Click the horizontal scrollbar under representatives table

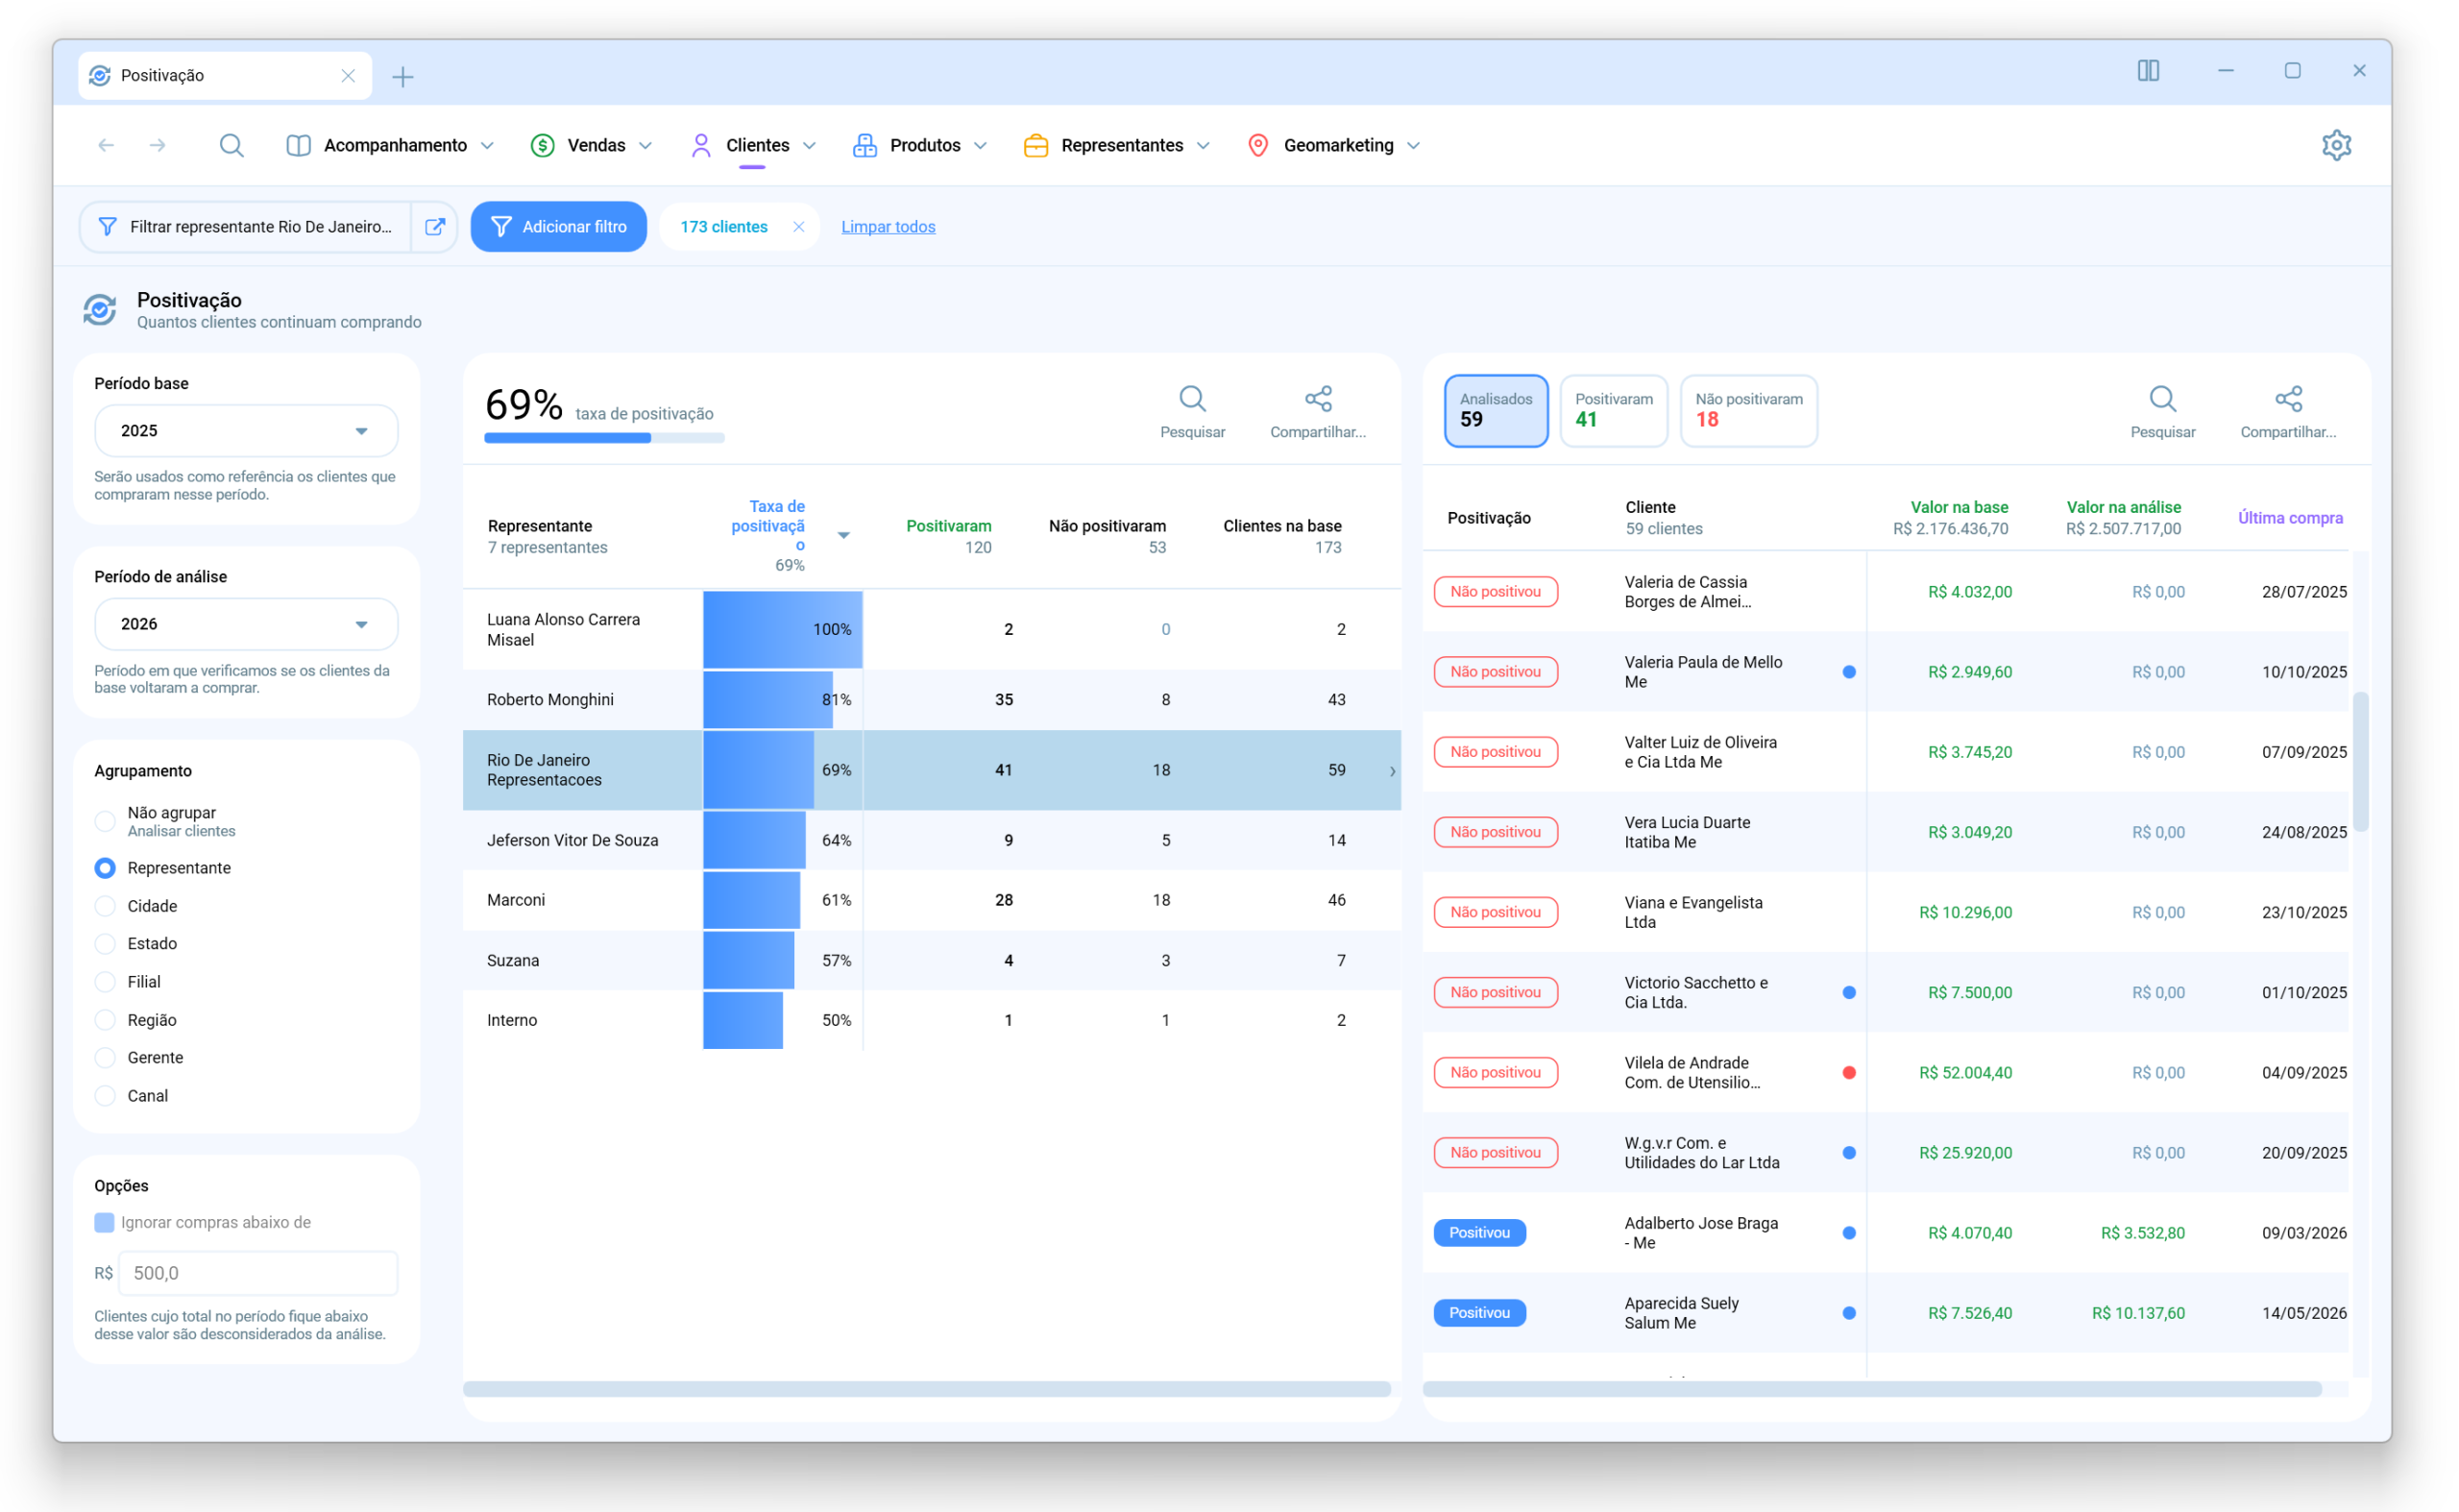coord(926,1389)
